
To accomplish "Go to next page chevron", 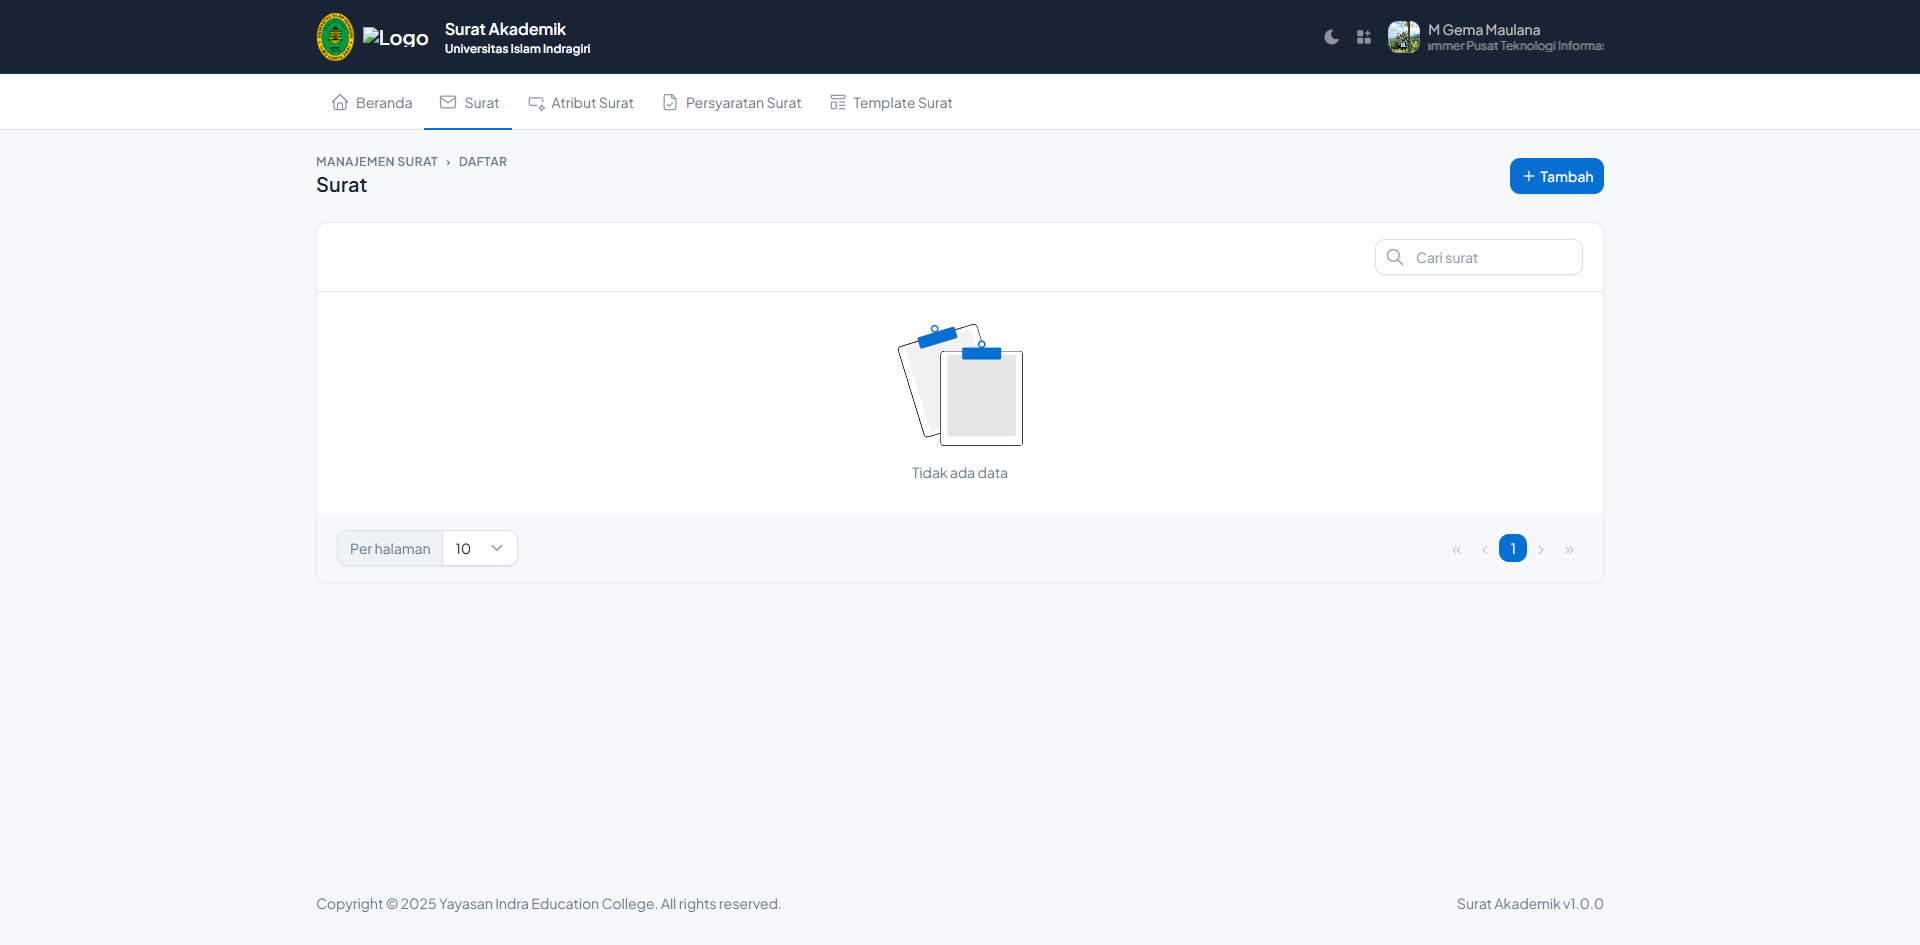I will point(1541,550).
